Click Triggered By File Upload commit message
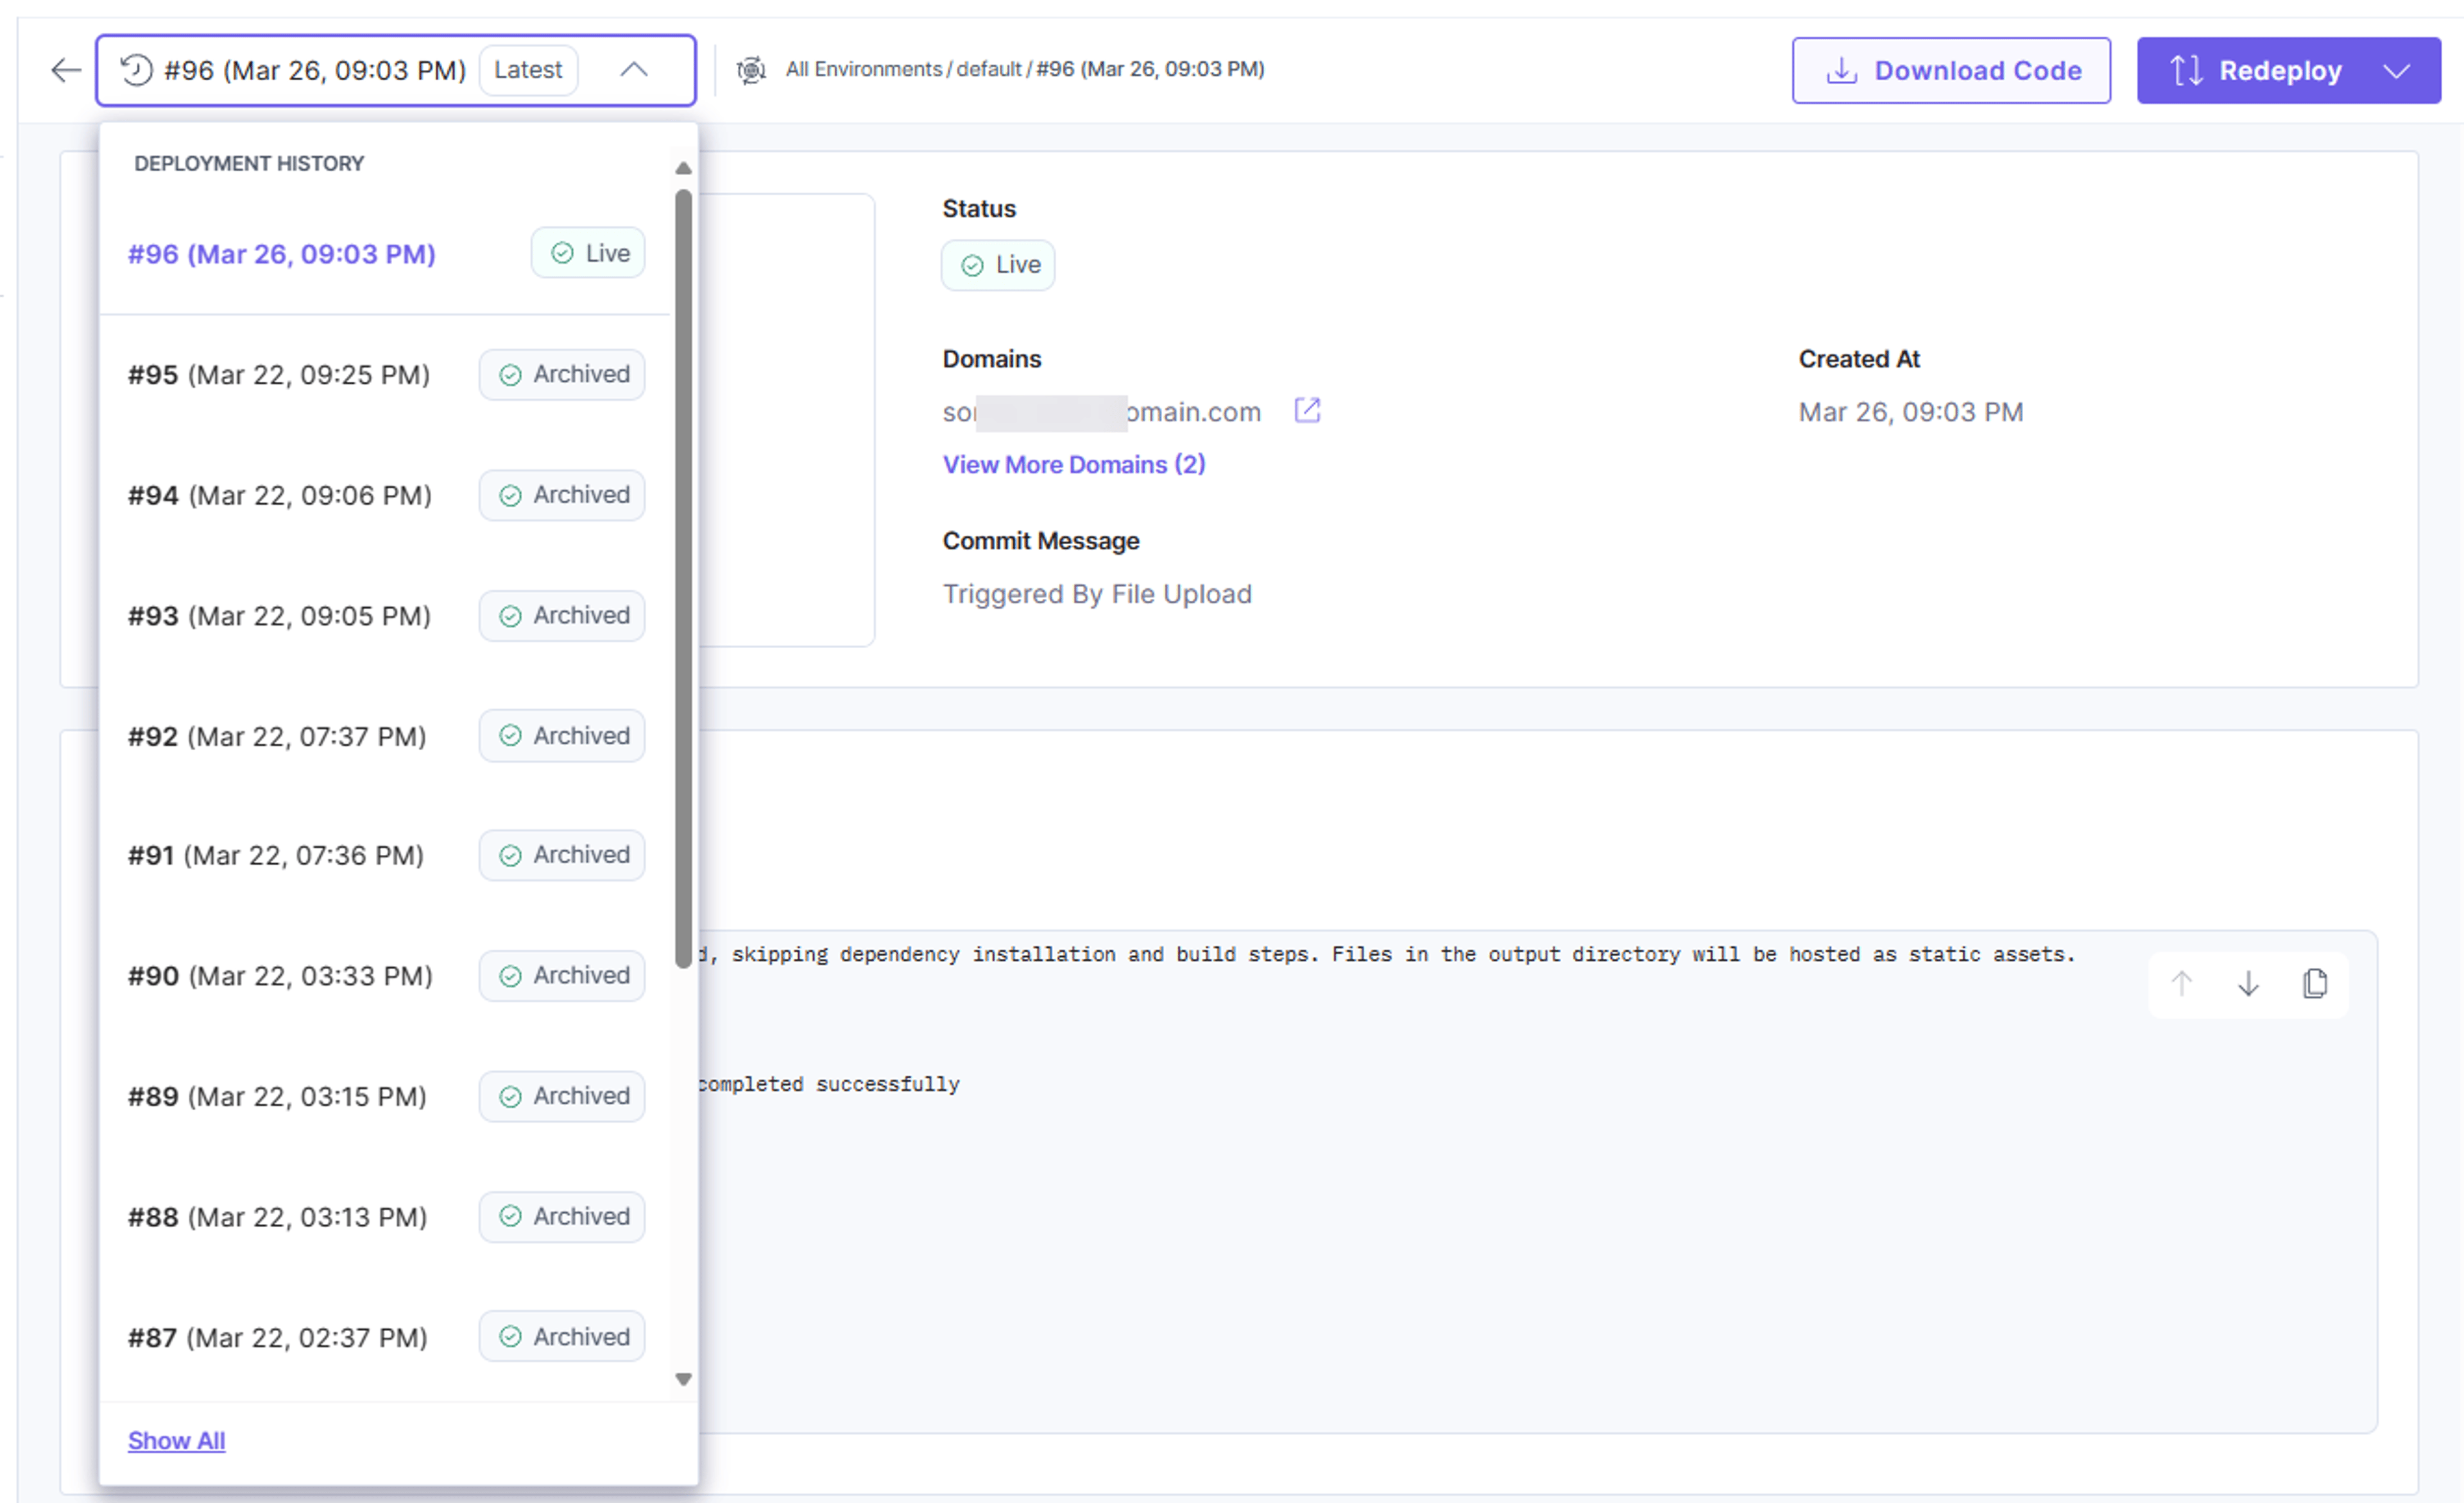 (1097, 594)
